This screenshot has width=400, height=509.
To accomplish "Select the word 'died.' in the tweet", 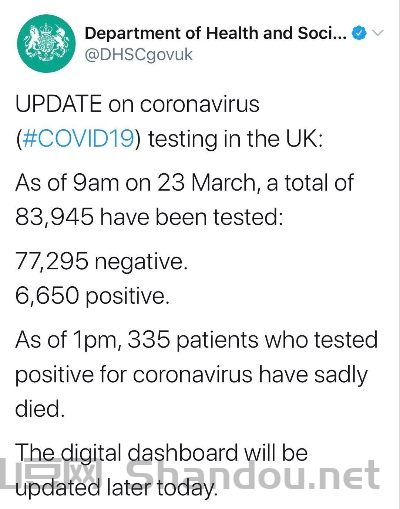I will [40, 409].
